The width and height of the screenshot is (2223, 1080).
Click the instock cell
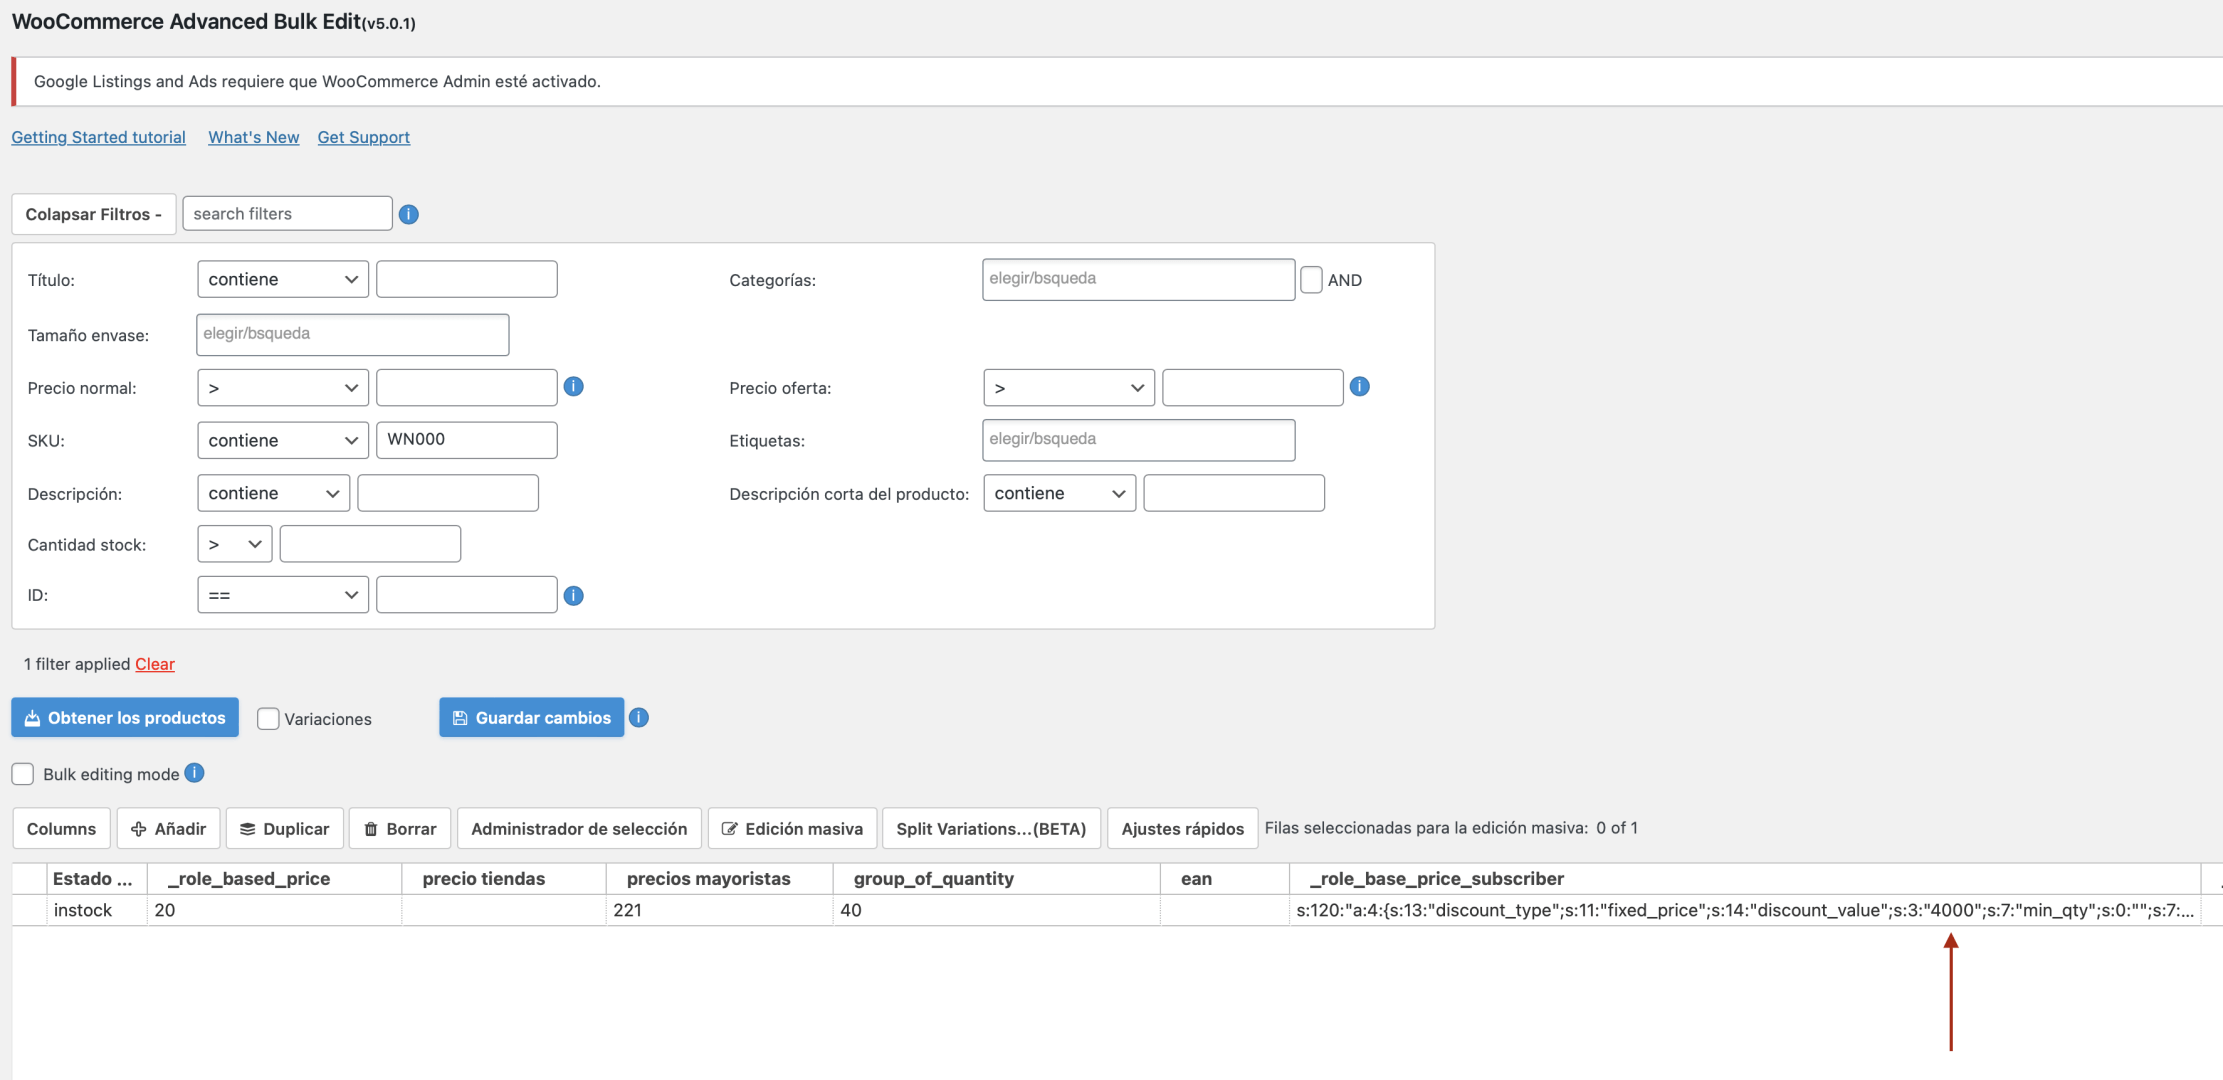[97, 910]
